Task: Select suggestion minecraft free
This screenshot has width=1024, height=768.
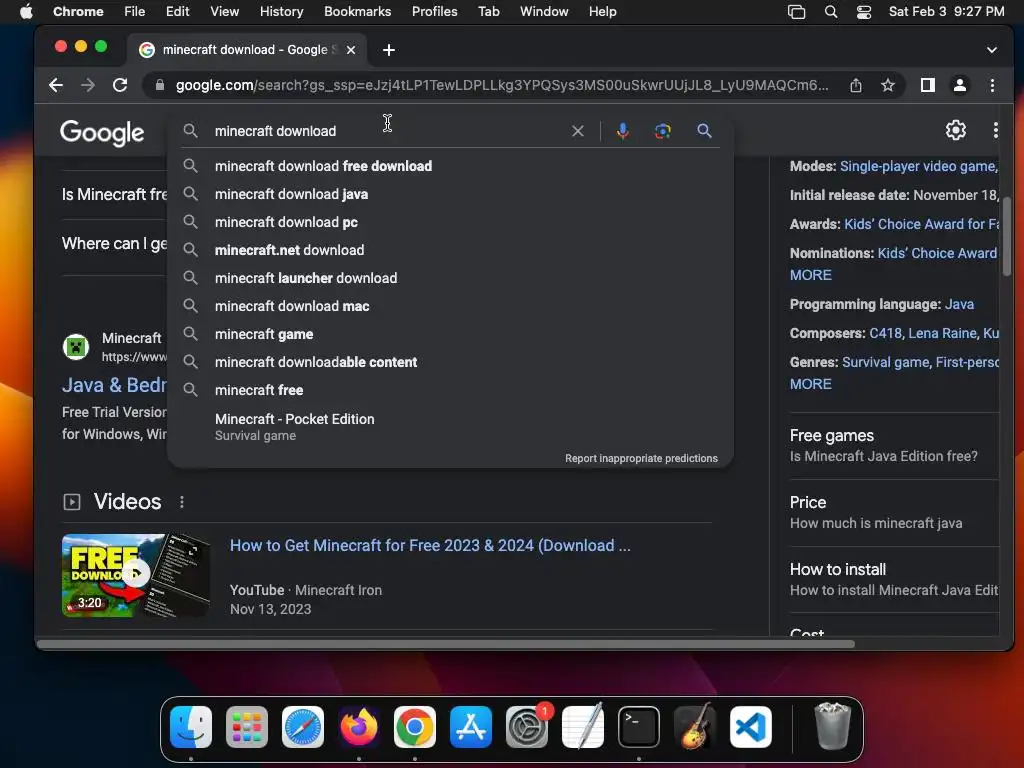Action: point(450,391)
